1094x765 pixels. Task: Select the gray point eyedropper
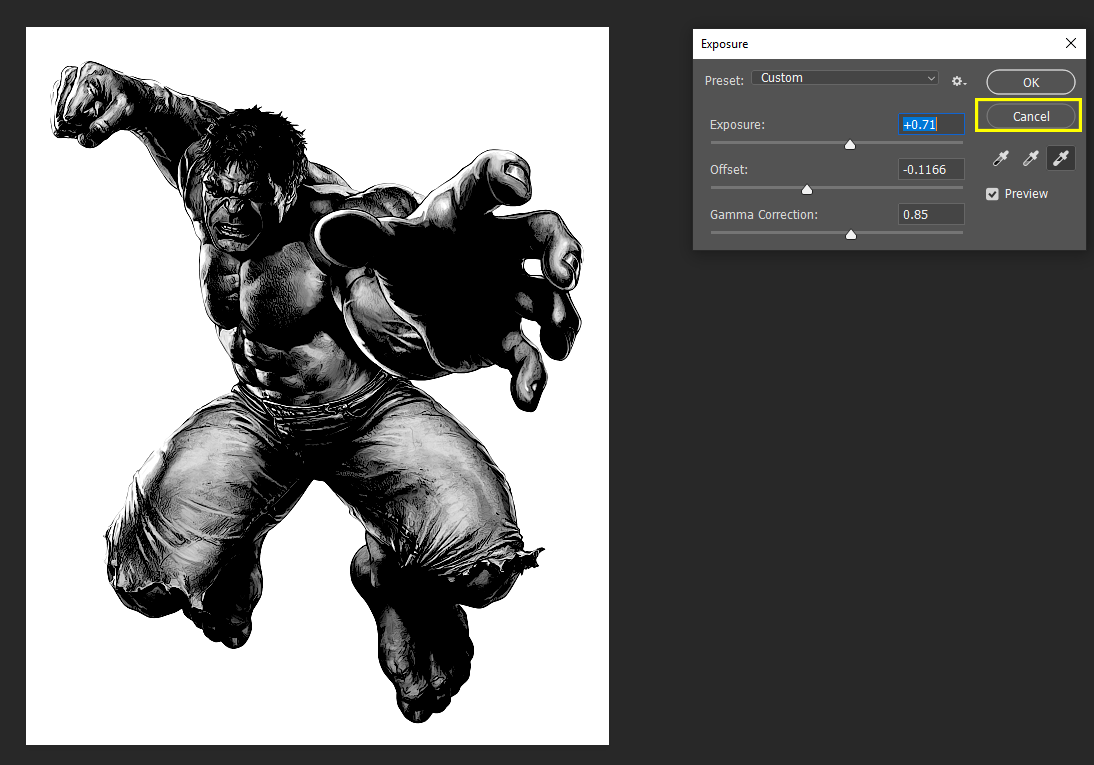pyautogui.click(x=1031, y=158)
